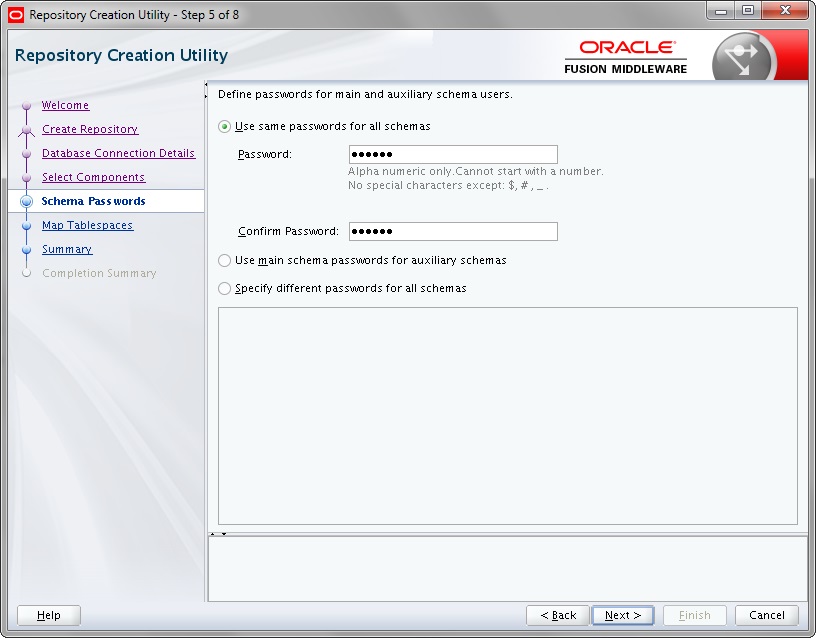Click the Welcome step bullet icon

click(27, 106)
